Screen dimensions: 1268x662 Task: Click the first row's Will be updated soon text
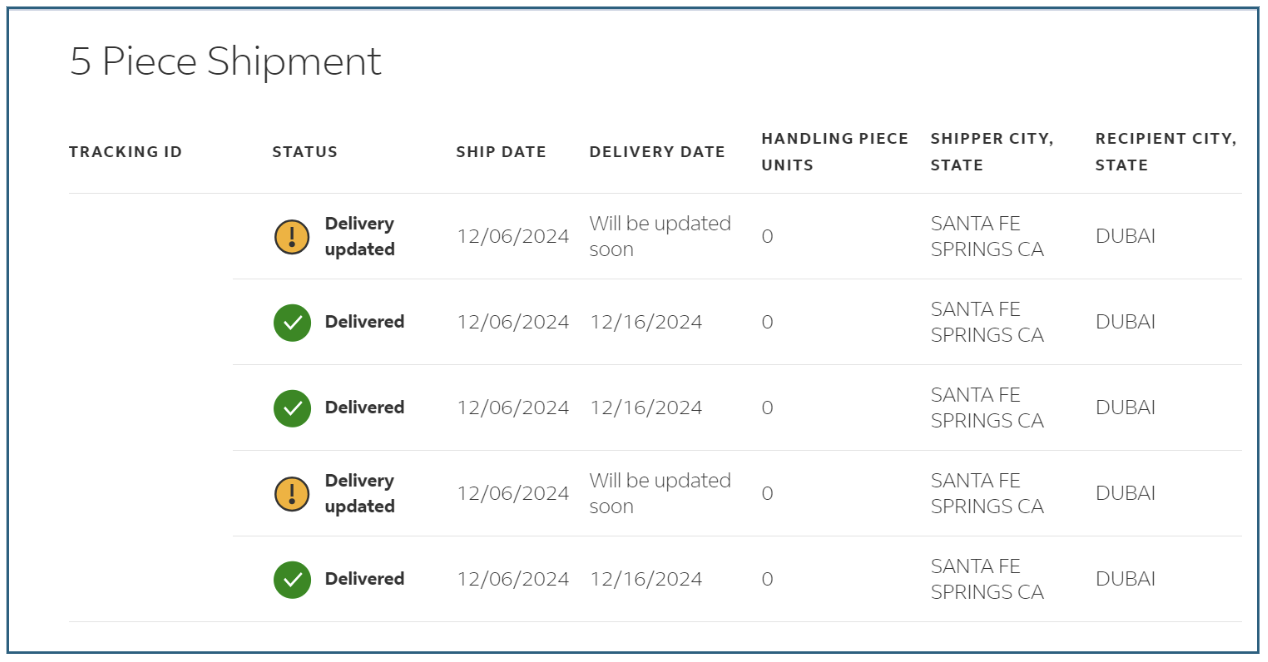coord(659,237)
